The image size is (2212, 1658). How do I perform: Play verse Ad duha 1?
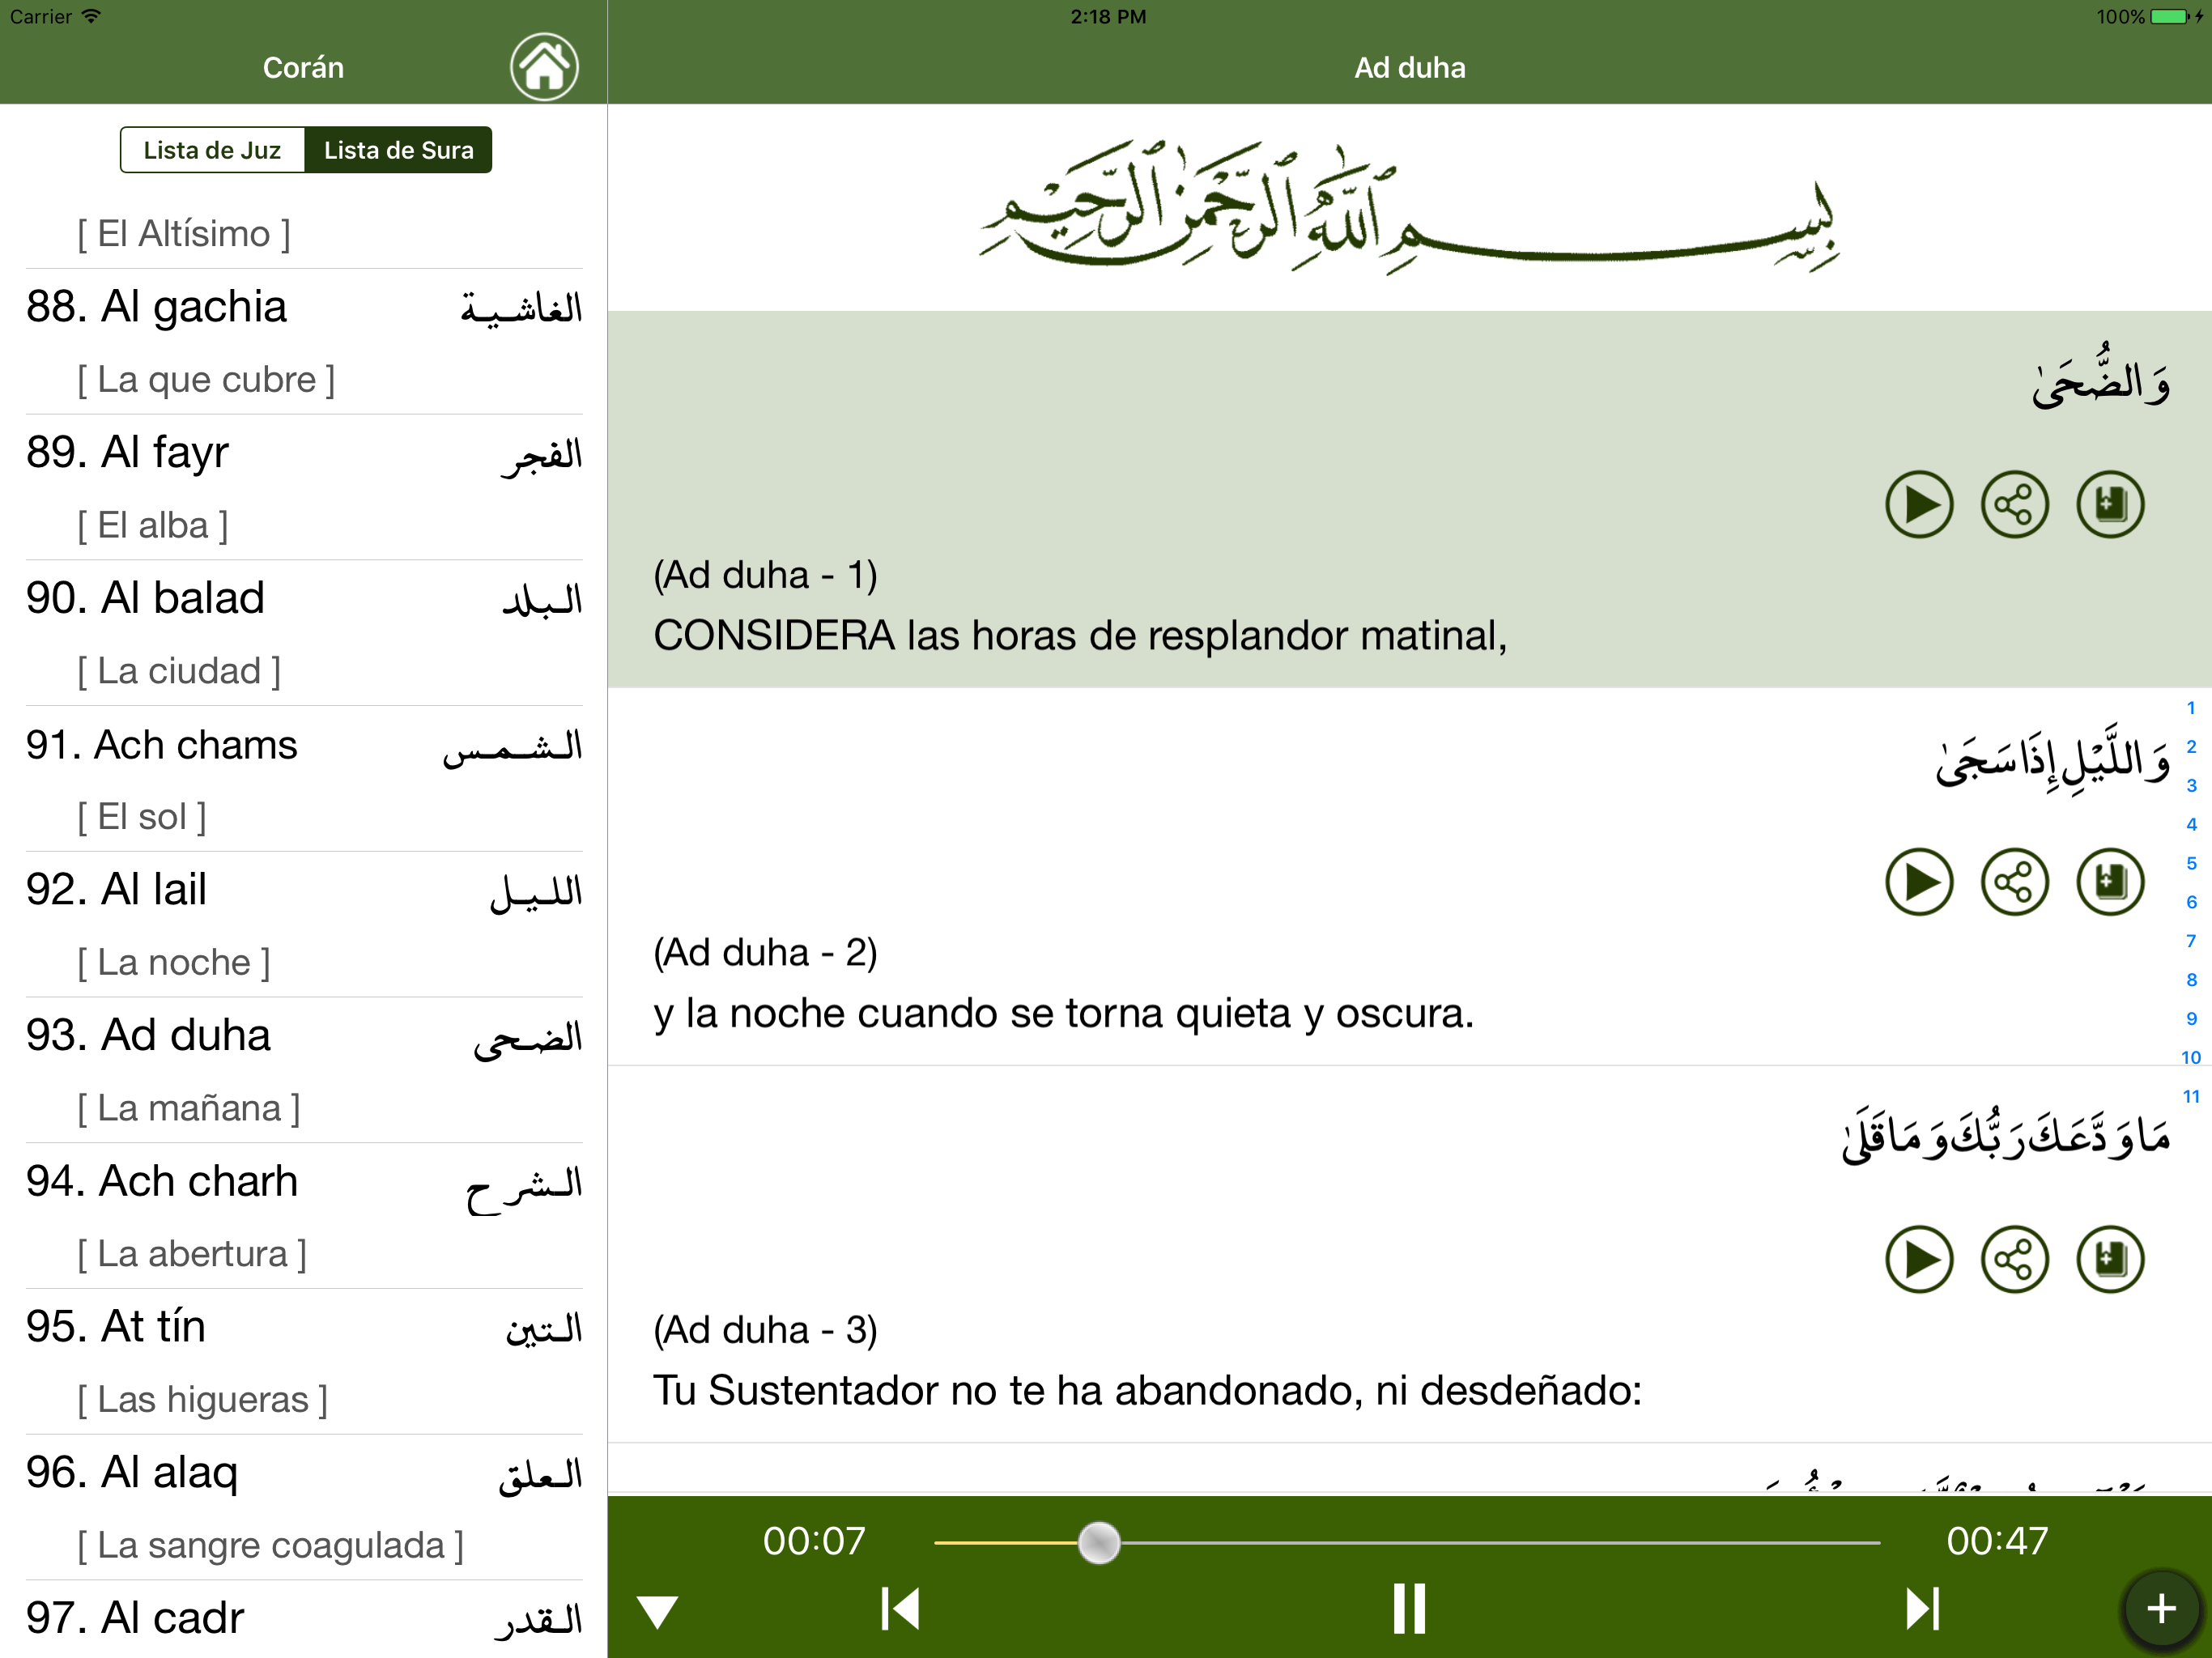[x=1919, y=504]
